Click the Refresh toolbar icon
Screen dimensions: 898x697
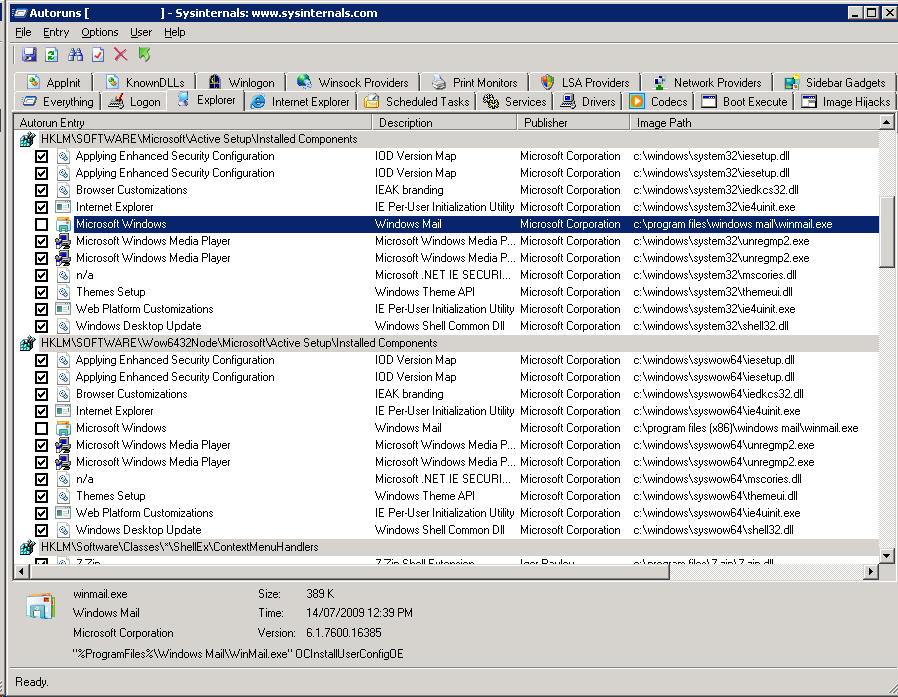click(x=52, y=54)
